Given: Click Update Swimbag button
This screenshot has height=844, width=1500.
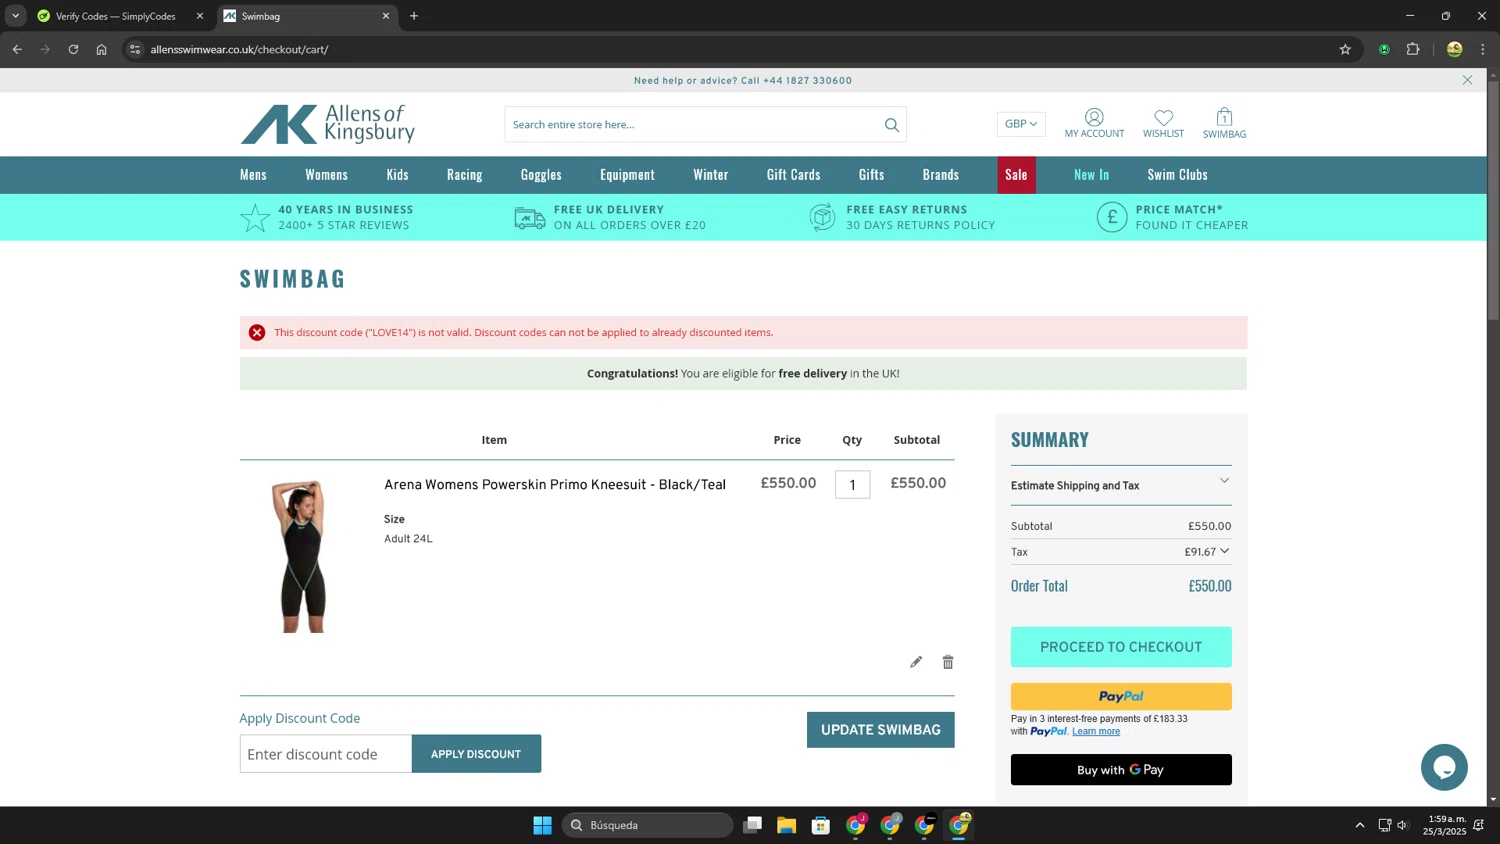Looking at the screenshot, I should point(880,730).
